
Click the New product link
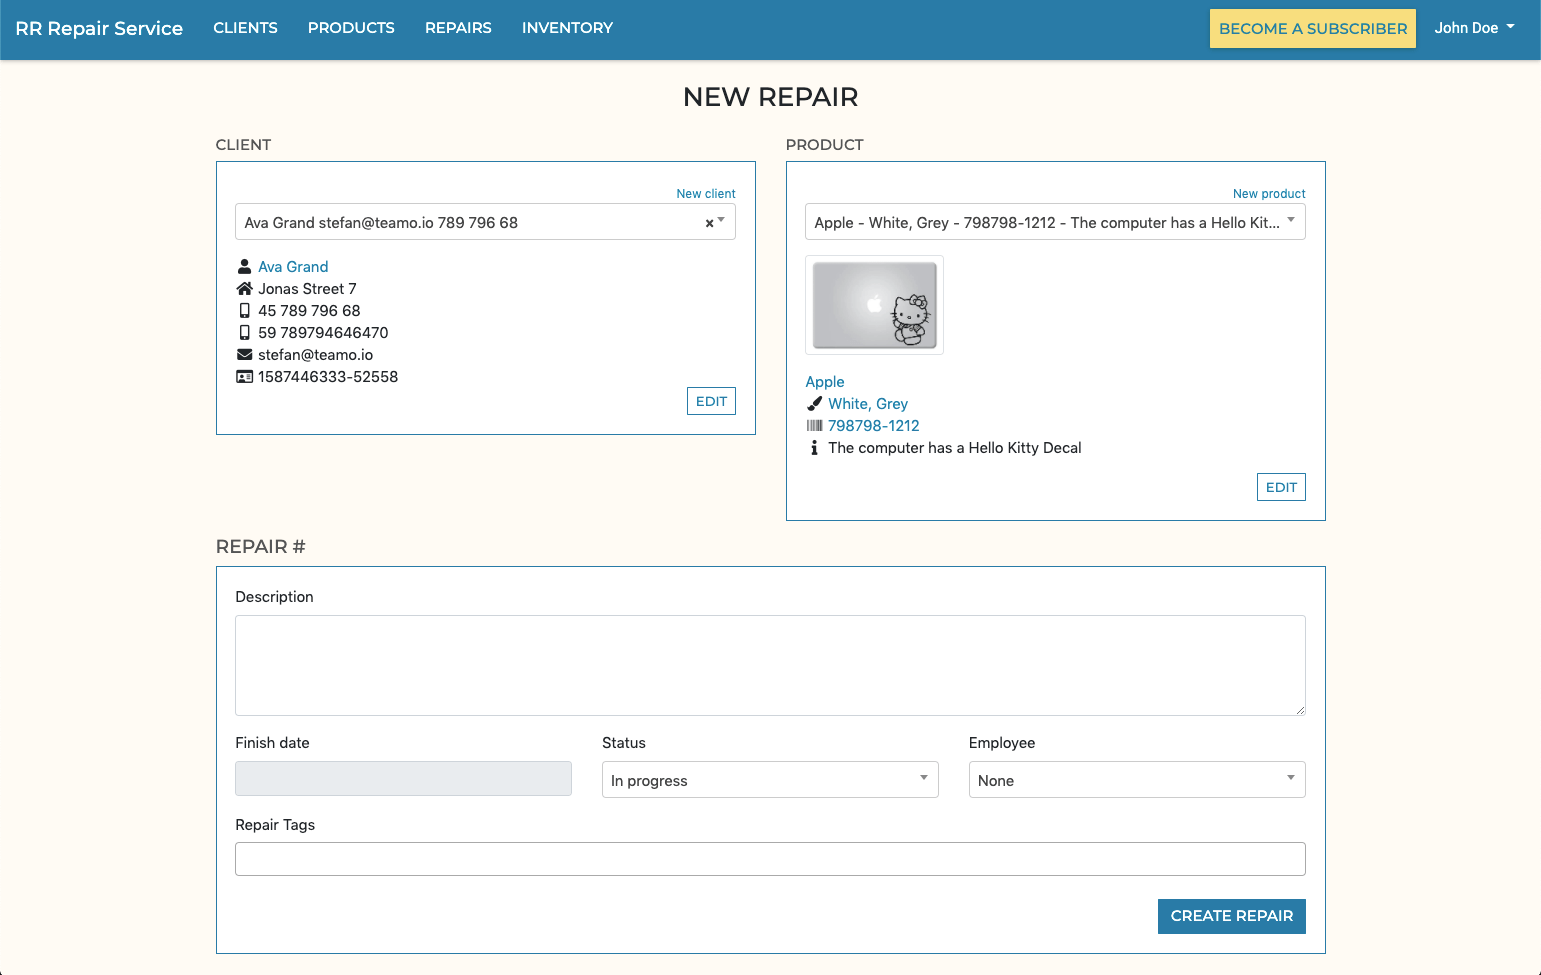(1268, 193)
